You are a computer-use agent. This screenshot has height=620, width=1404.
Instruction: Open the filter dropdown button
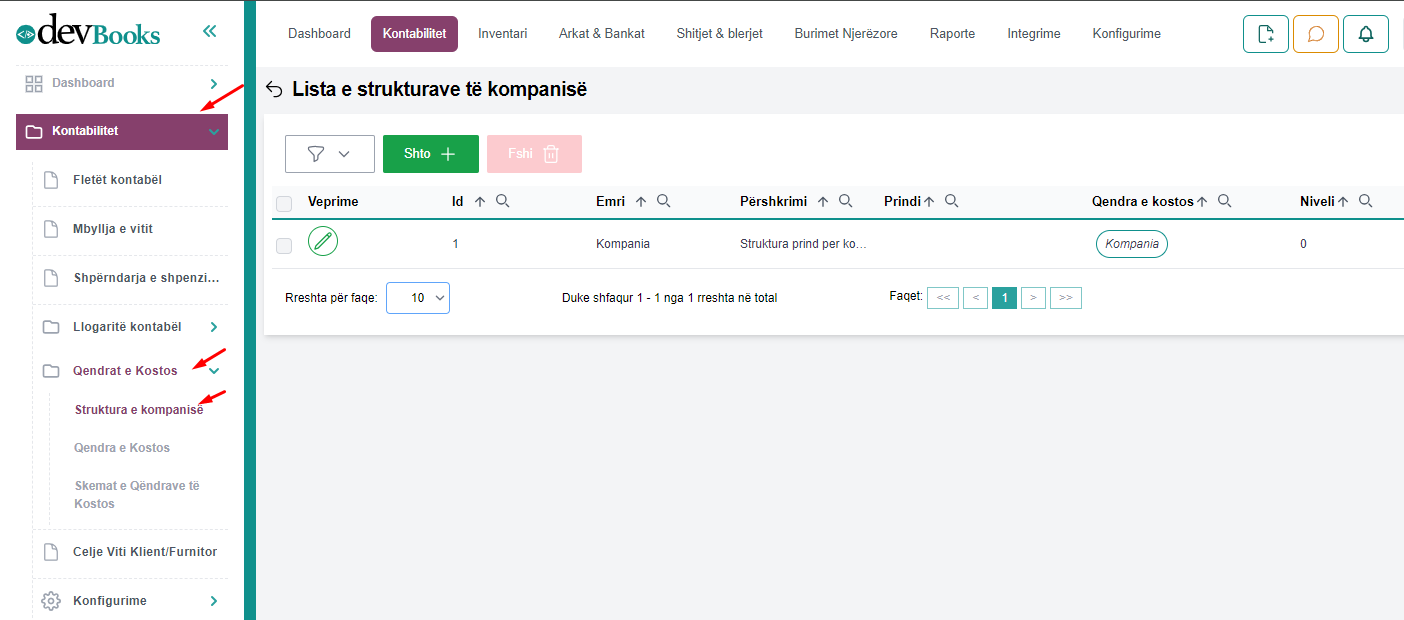click(x=329, y=154)
